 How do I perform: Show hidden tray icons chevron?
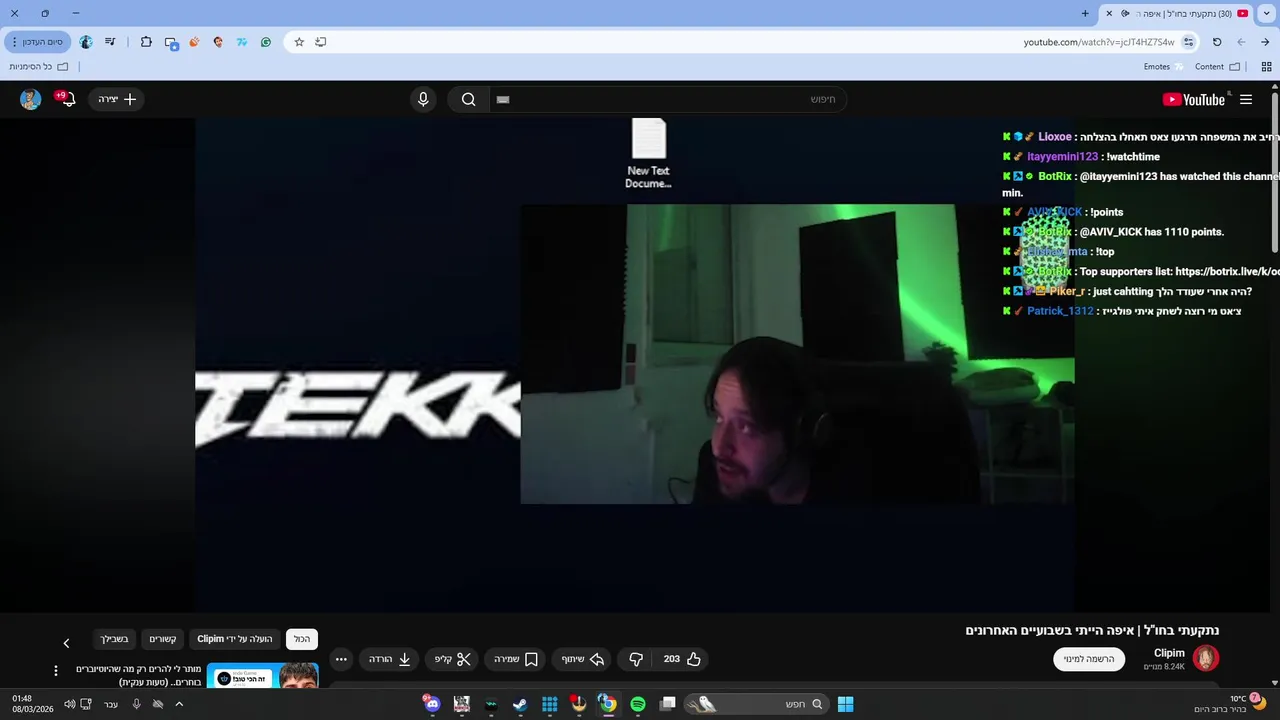tap(179, 704)
